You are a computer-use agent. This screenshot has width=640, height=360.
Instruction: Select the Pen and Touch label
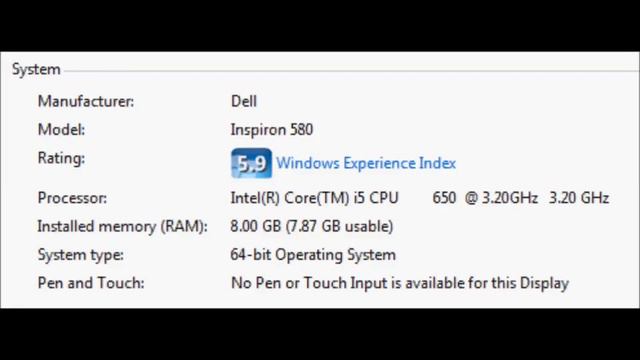coord(91,283)
